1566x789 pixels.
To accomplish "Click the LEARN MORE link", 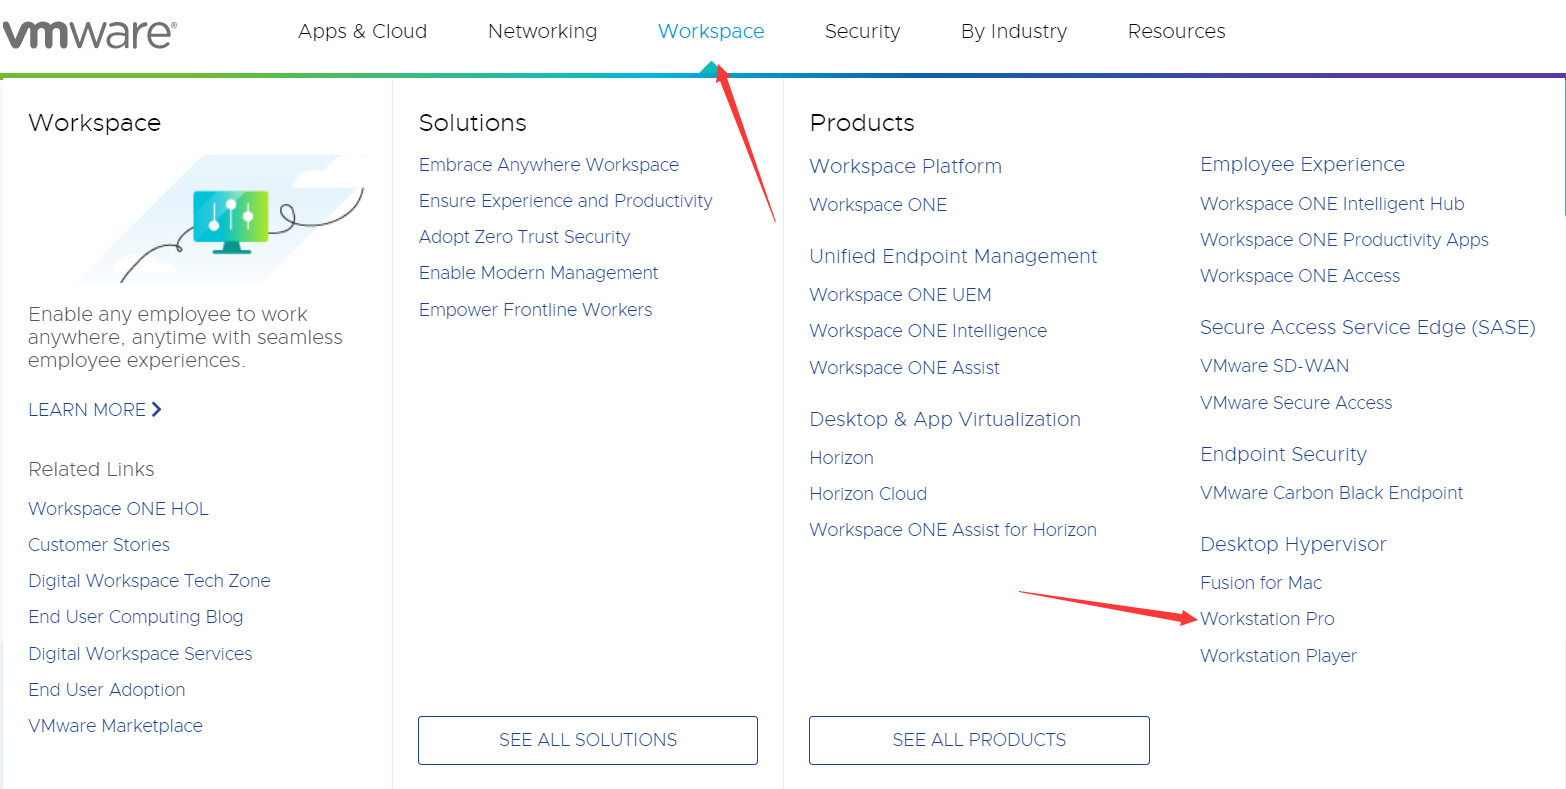I will pos(95,410).
